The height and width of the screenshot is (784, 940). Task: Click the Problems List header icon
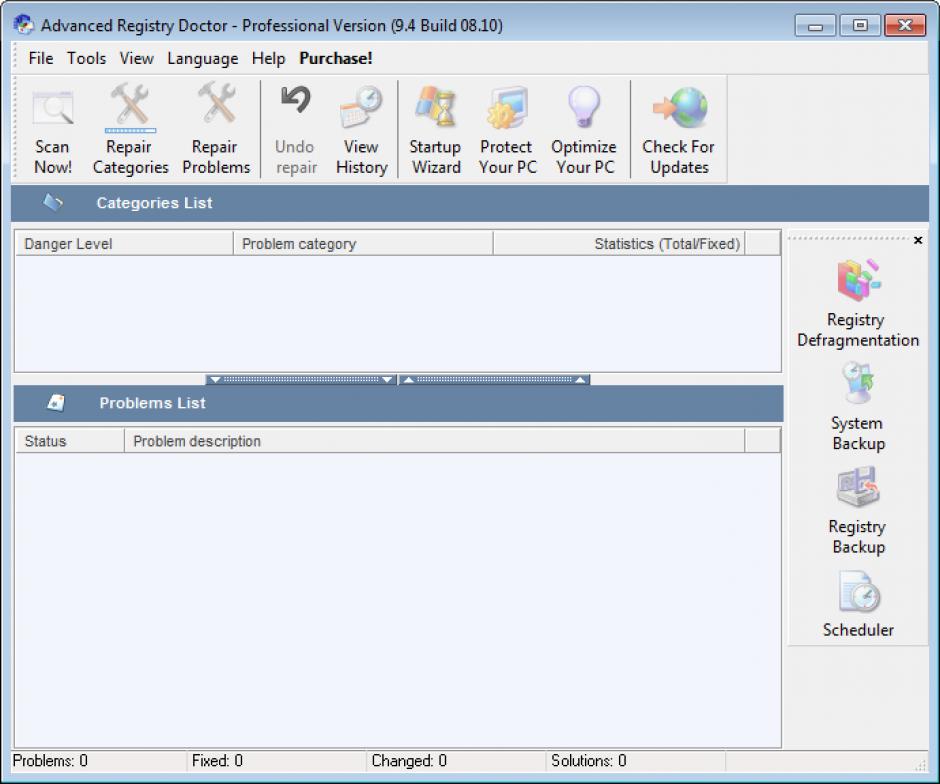tap(56, 403)
